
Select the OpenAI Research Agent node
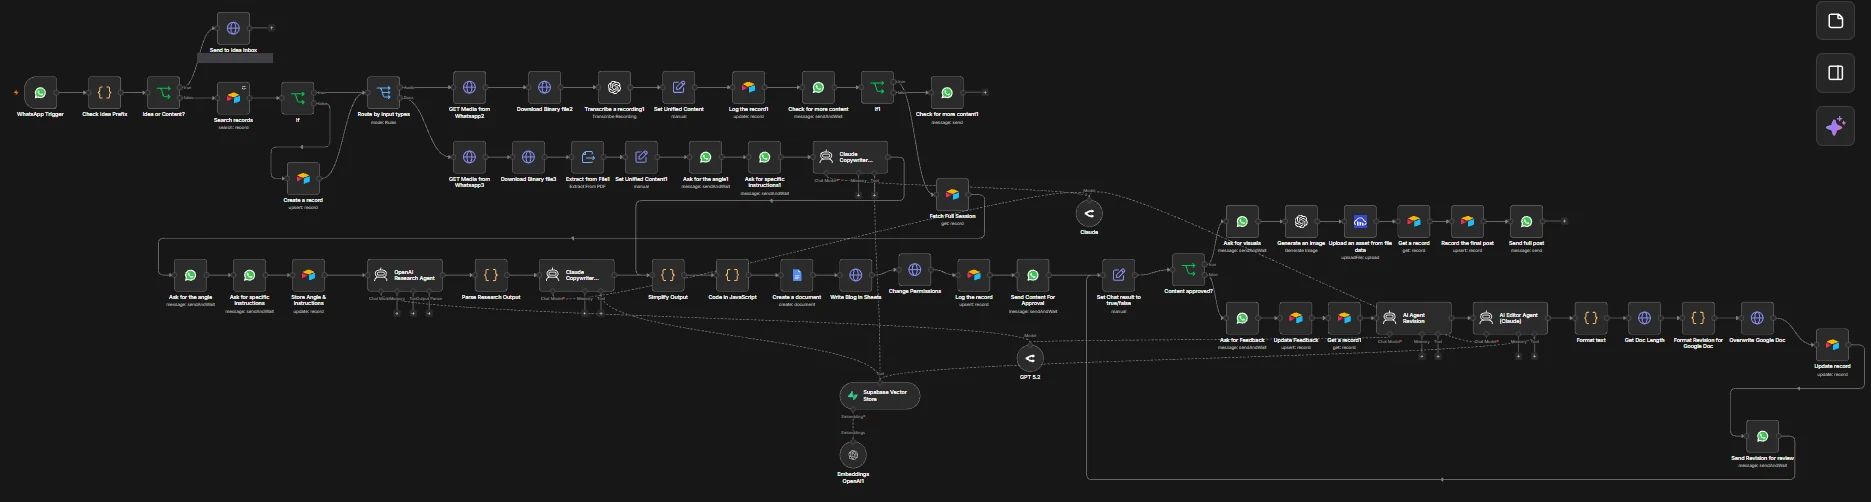[x=405, y=275]
